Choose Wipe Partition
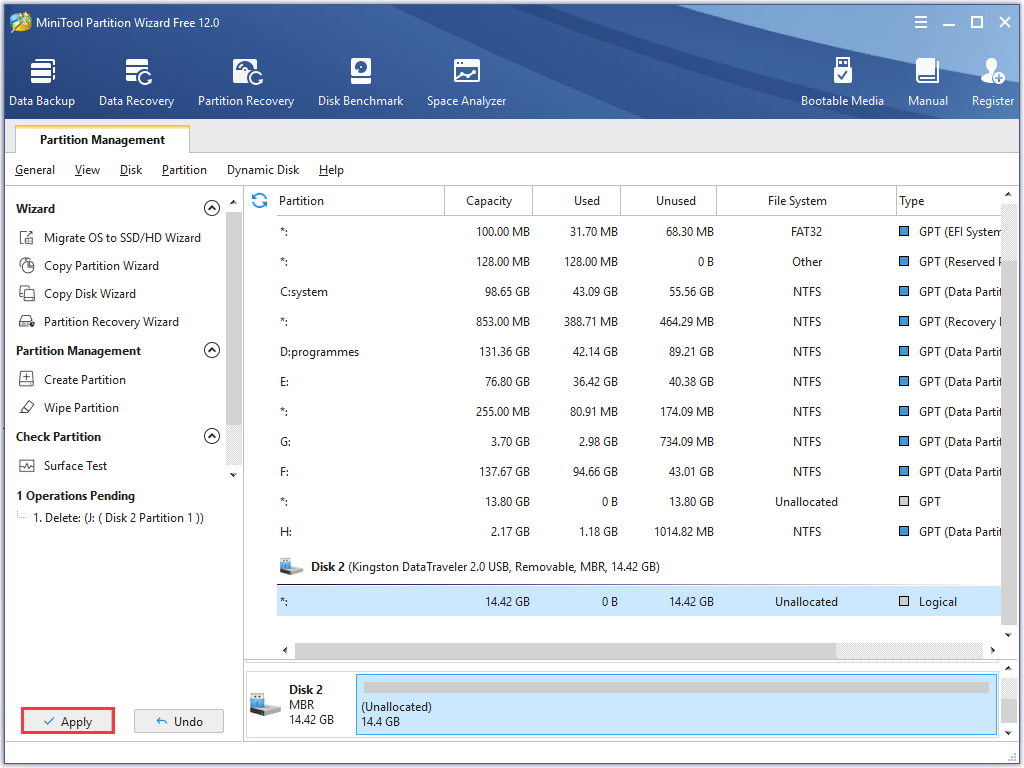The height and width of the screenshot is (768, 1024). pos(81,408)
